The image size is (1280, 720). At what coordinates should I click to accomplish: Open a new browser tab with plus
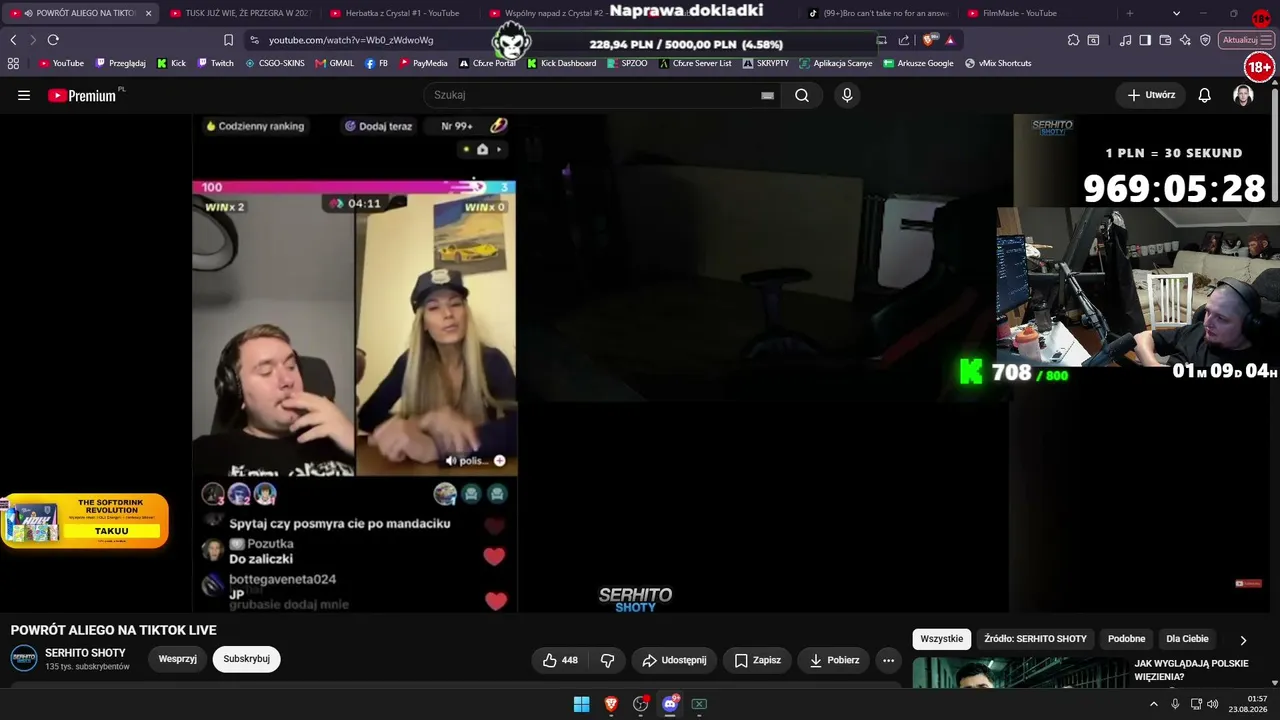(x=1130, y=13)
